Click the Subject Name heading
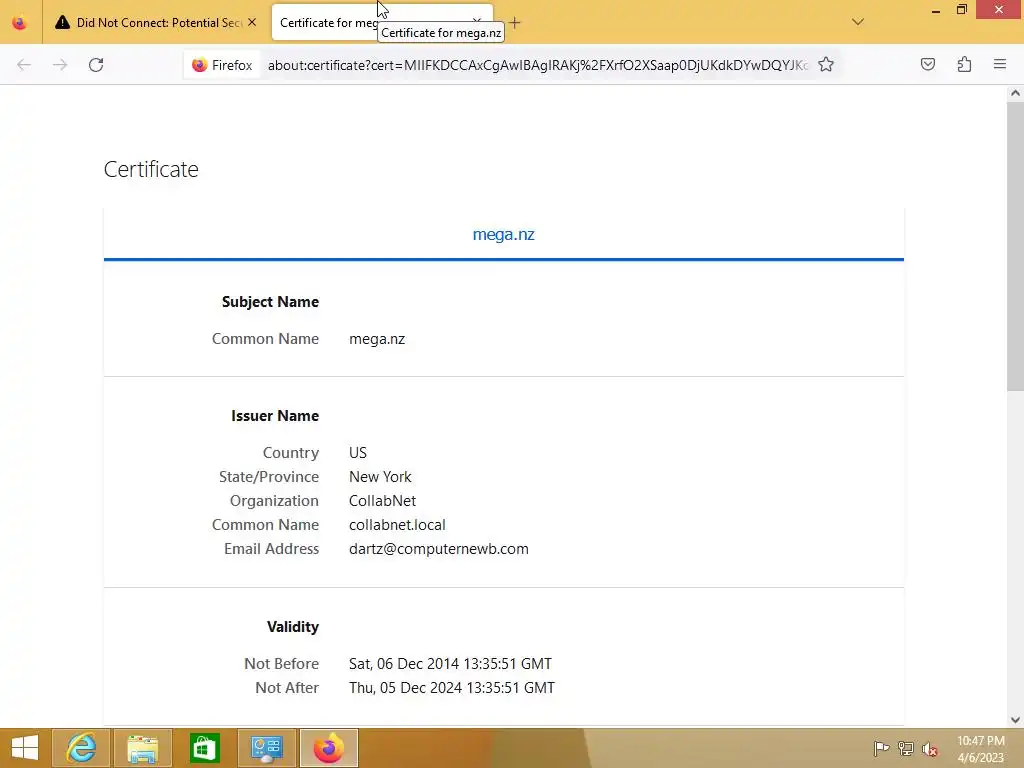1024x768 pixels. (270, 302)
